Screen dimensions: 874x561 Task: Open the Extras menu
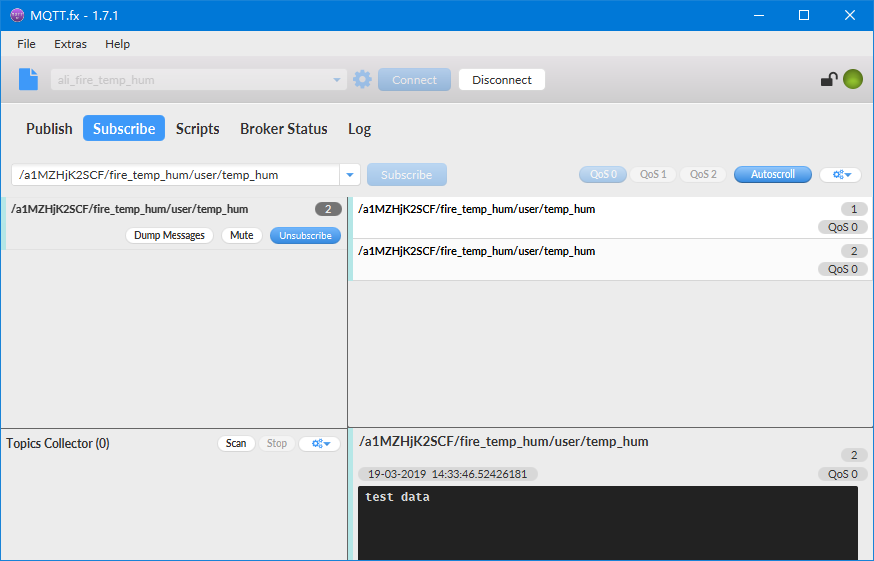point(70,44)
